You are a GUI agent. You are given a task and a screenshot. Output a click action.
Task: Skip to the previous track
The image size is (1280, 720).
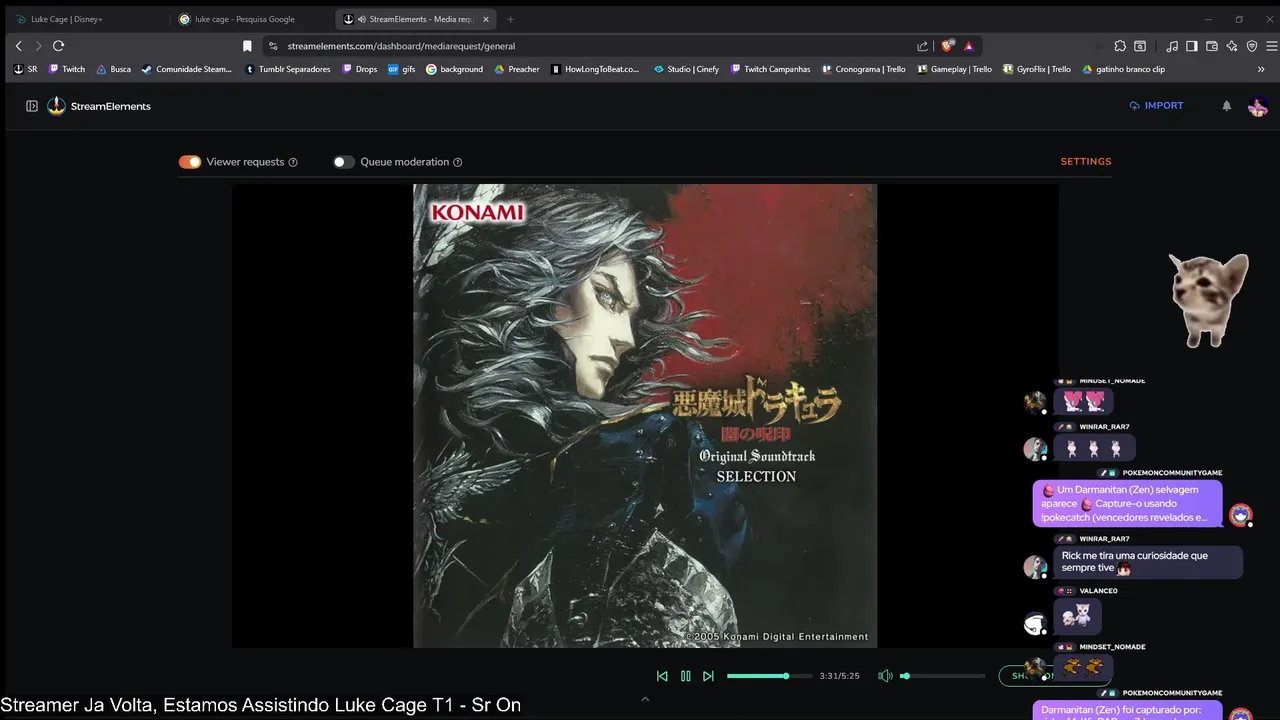[662, 676]
